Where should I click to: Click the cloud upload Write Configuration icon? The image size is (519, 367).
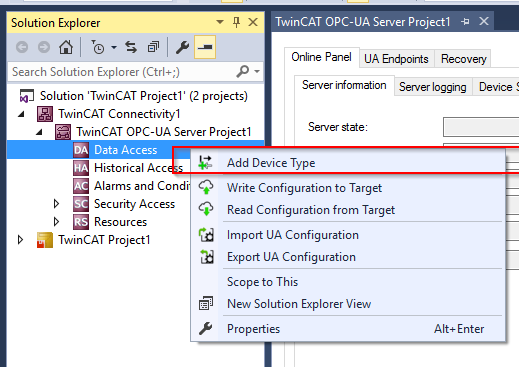click(x=206, y=187)
